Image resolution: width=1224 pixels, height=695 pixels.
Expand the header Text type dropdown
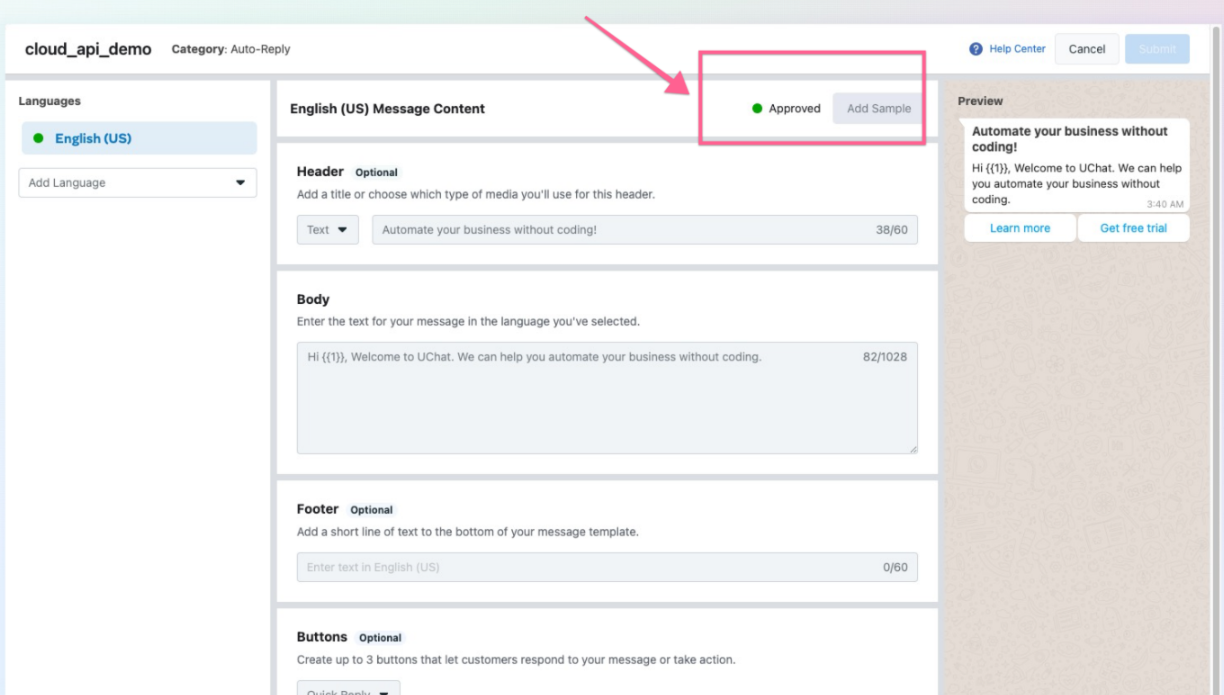[x=327, y=230]
